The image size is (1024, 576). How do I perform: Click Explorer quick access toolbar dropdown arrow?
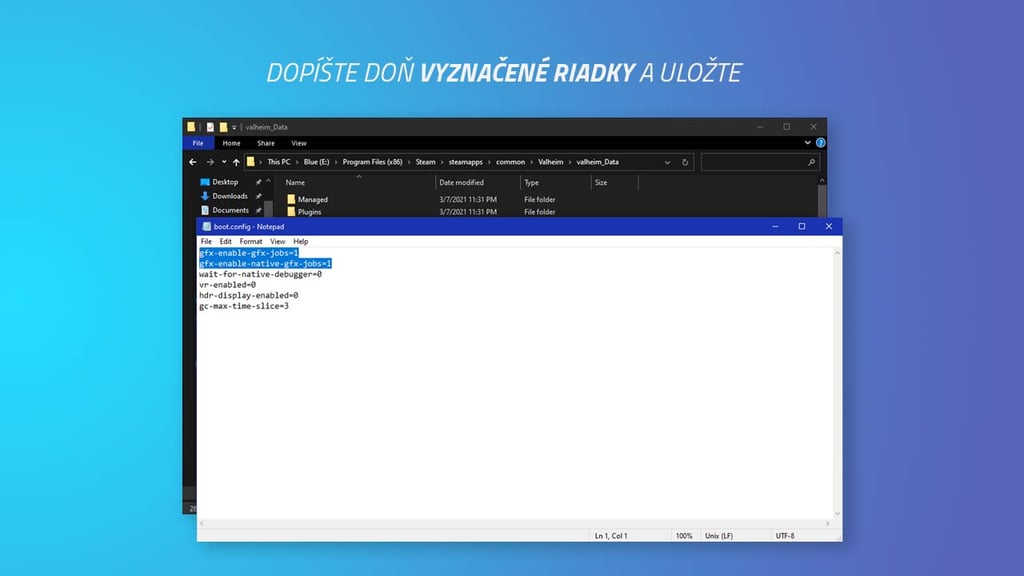[234, 127]
